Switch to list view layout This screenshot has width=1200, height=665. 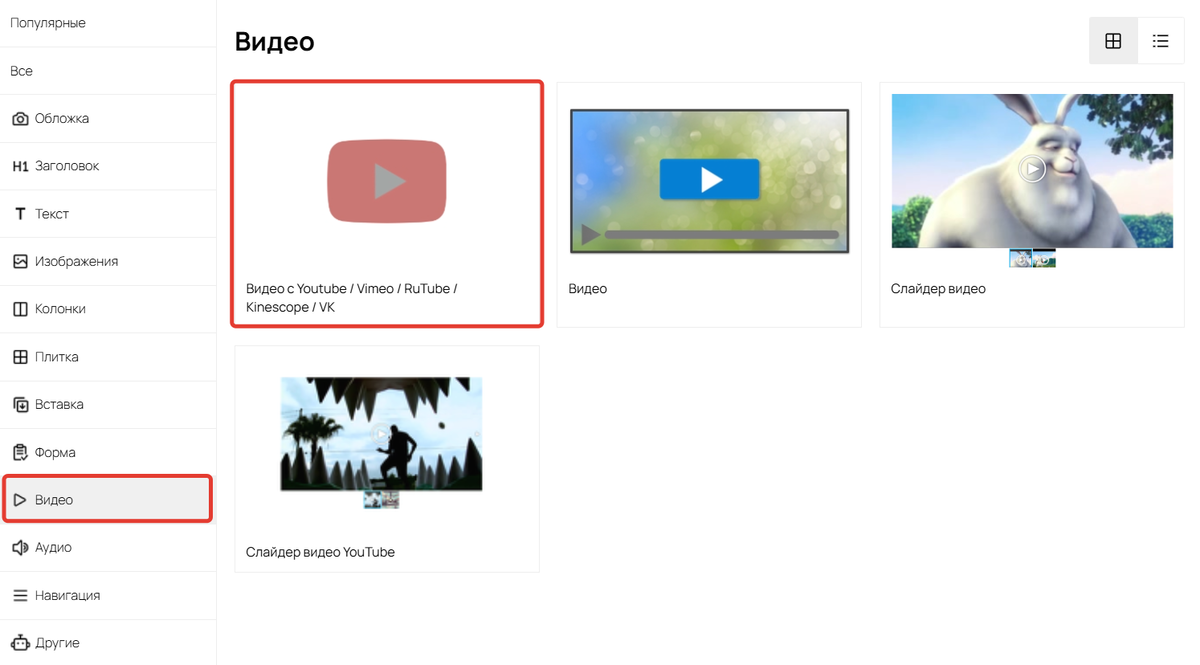click(x=1160, y=41)
